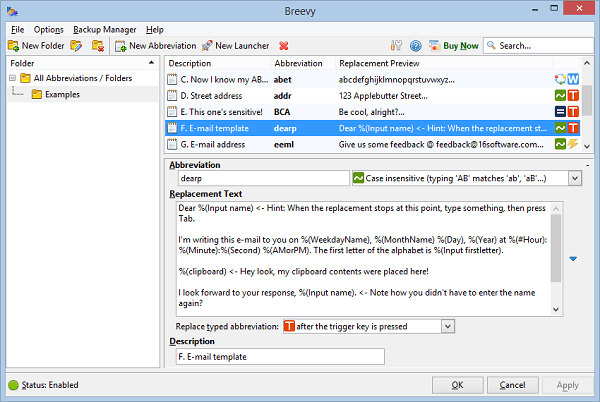Open the Help menu
This screenshot has height=402, width=600.
point(155,29)
